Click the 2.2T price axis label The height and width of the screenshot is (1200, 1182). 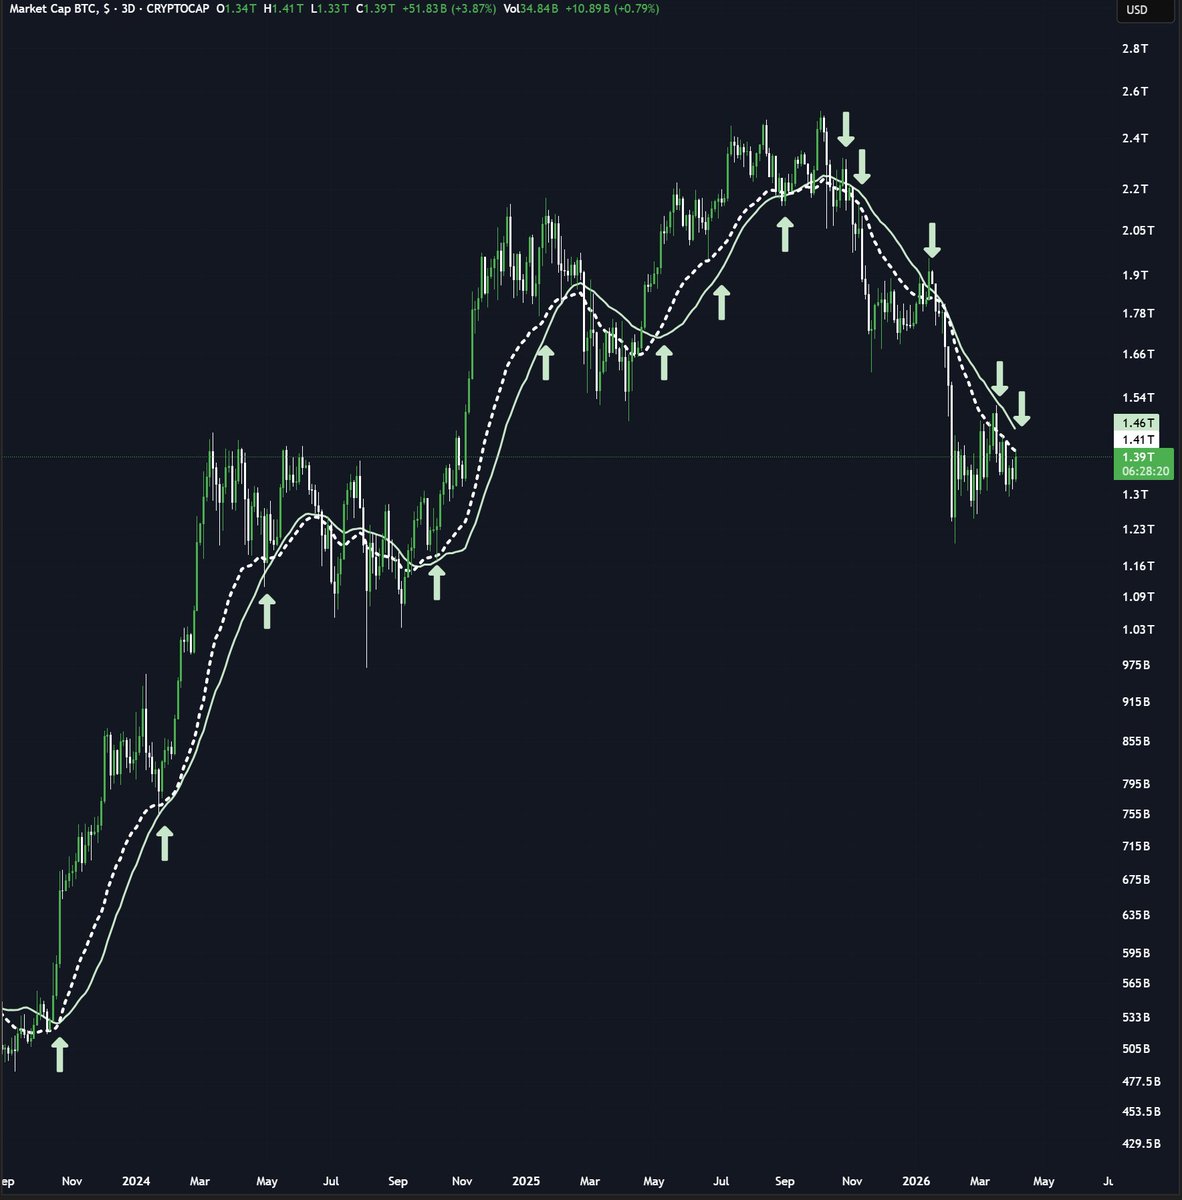pos(1135,189)
